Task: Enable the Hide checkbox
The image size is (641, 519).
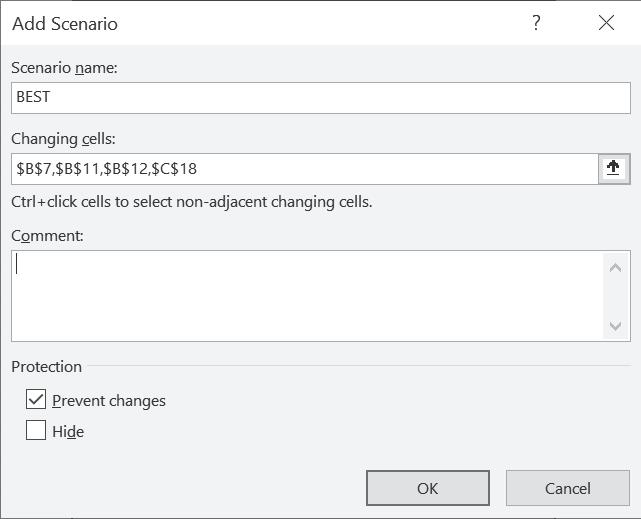Action: click(36, 431)
